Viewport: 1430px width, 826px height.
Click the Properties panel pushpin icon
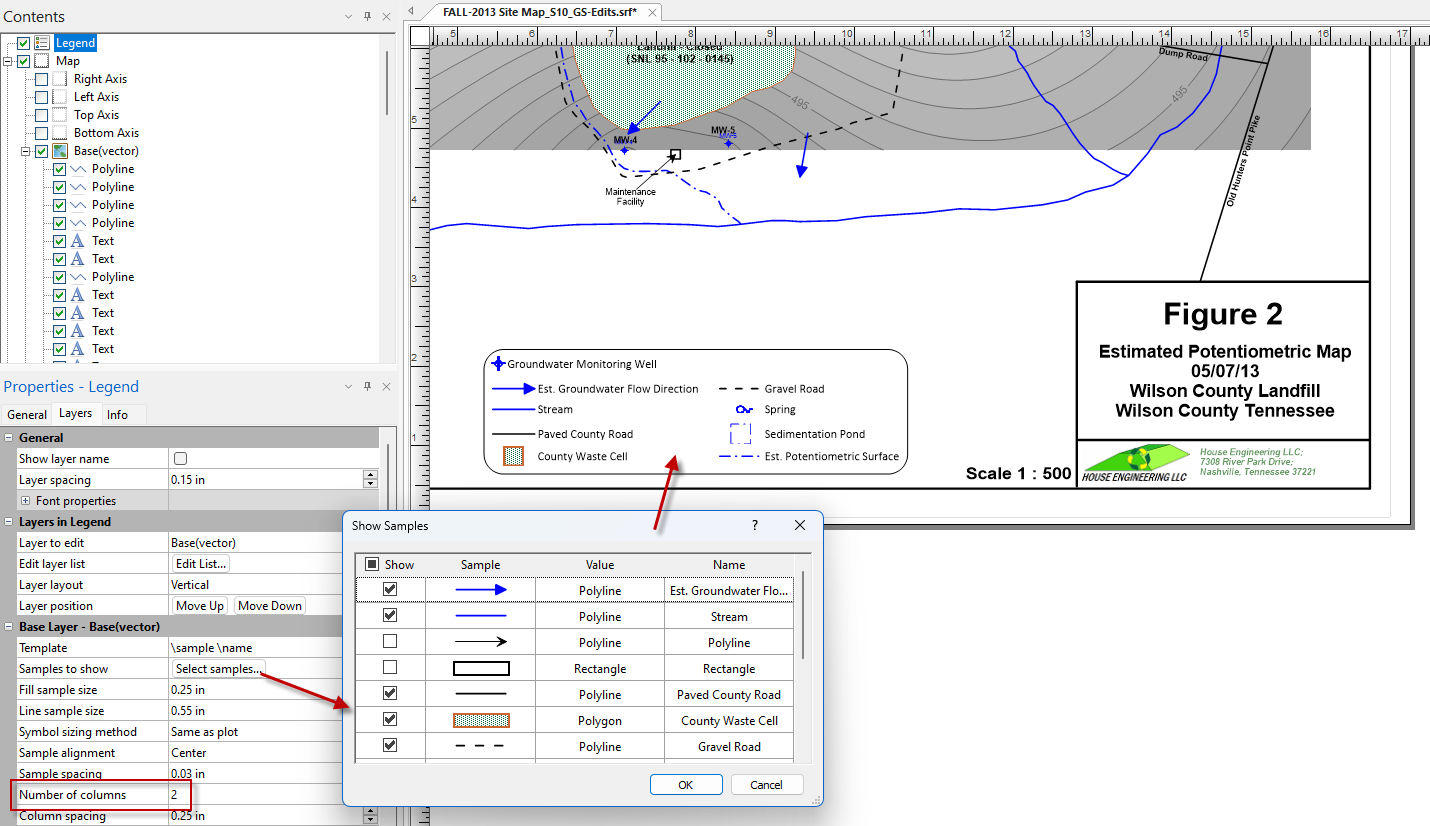[x=367, y=387]
